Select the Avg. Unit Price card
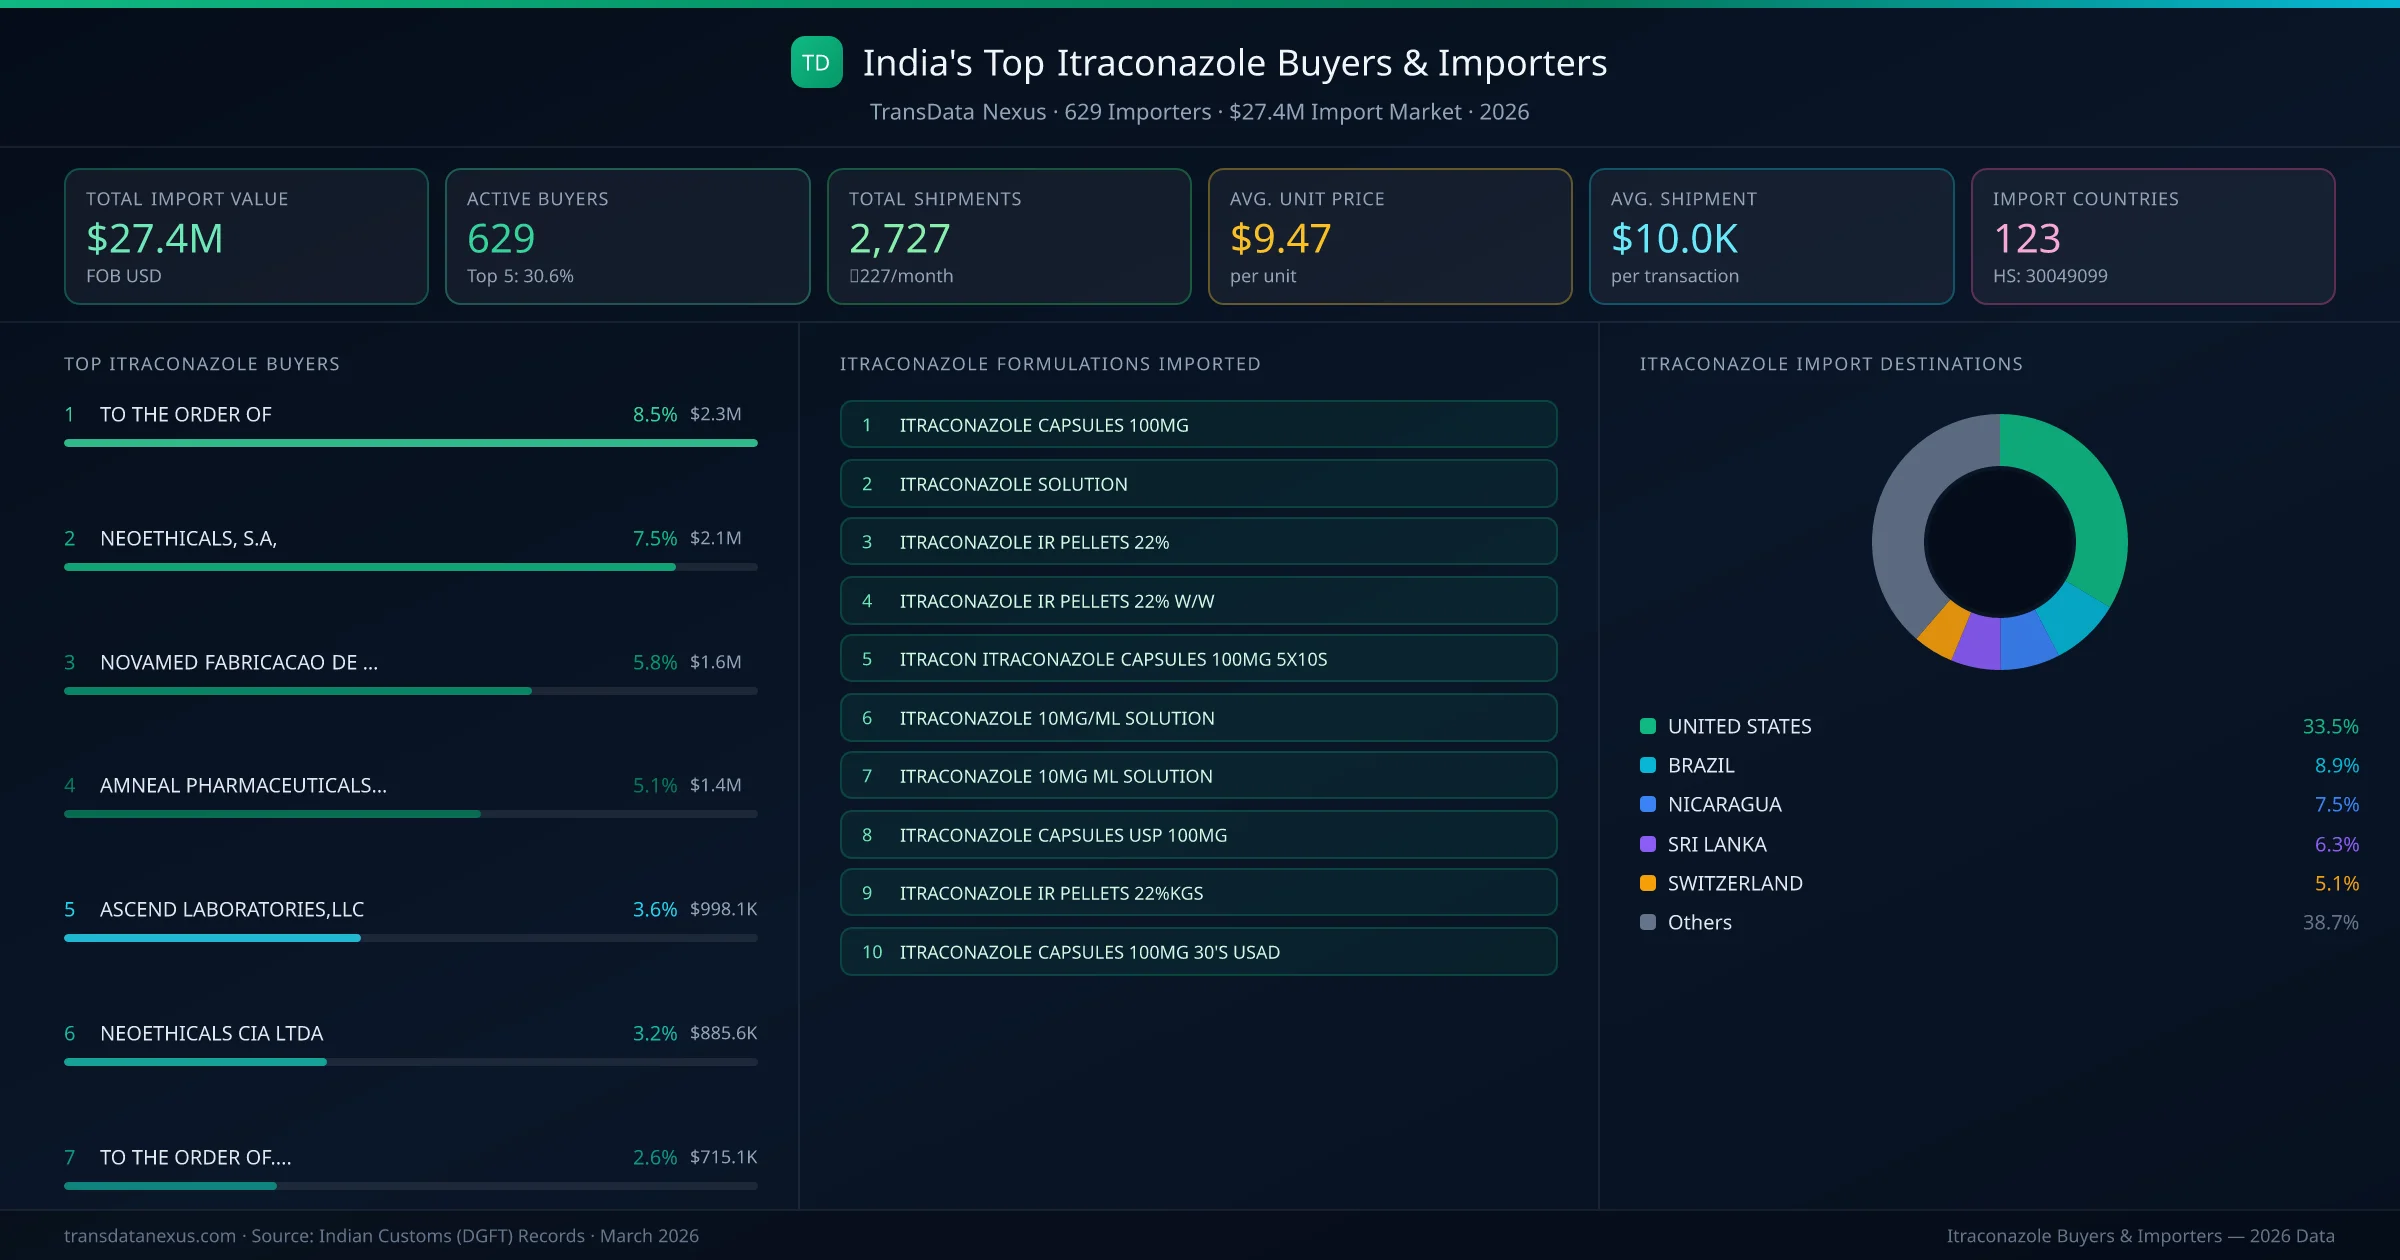This screenshot has height=1260, width=2400. tap(1390, 236)
